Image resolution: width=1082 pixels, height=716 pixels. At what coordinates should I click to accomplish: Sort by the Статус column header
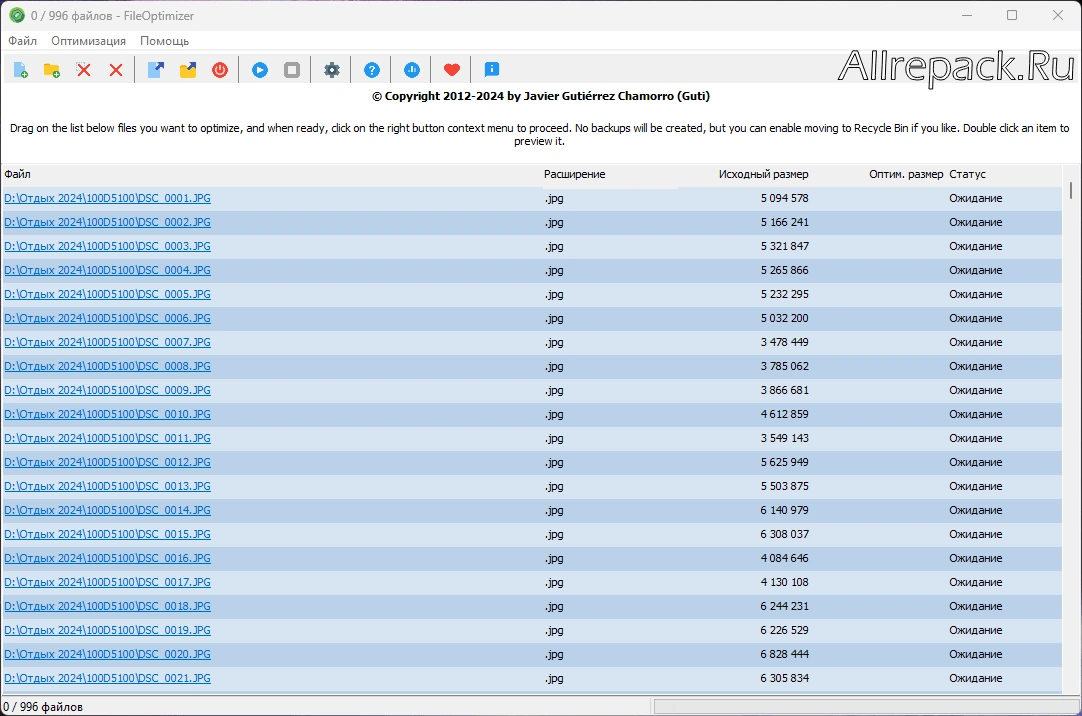pos(967,175)
